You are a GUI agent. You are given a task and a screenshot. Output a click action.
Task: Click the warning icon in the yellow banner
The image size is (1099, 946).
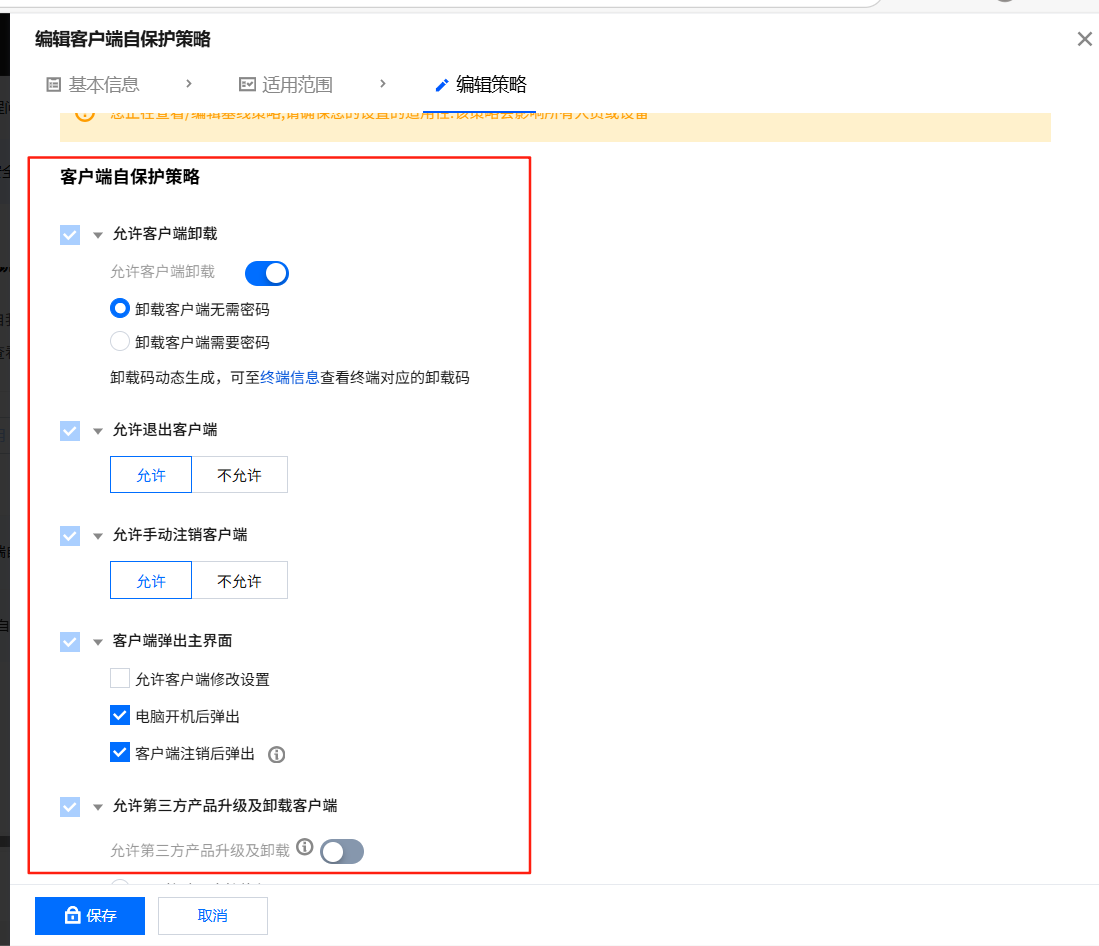coord(84,114)
